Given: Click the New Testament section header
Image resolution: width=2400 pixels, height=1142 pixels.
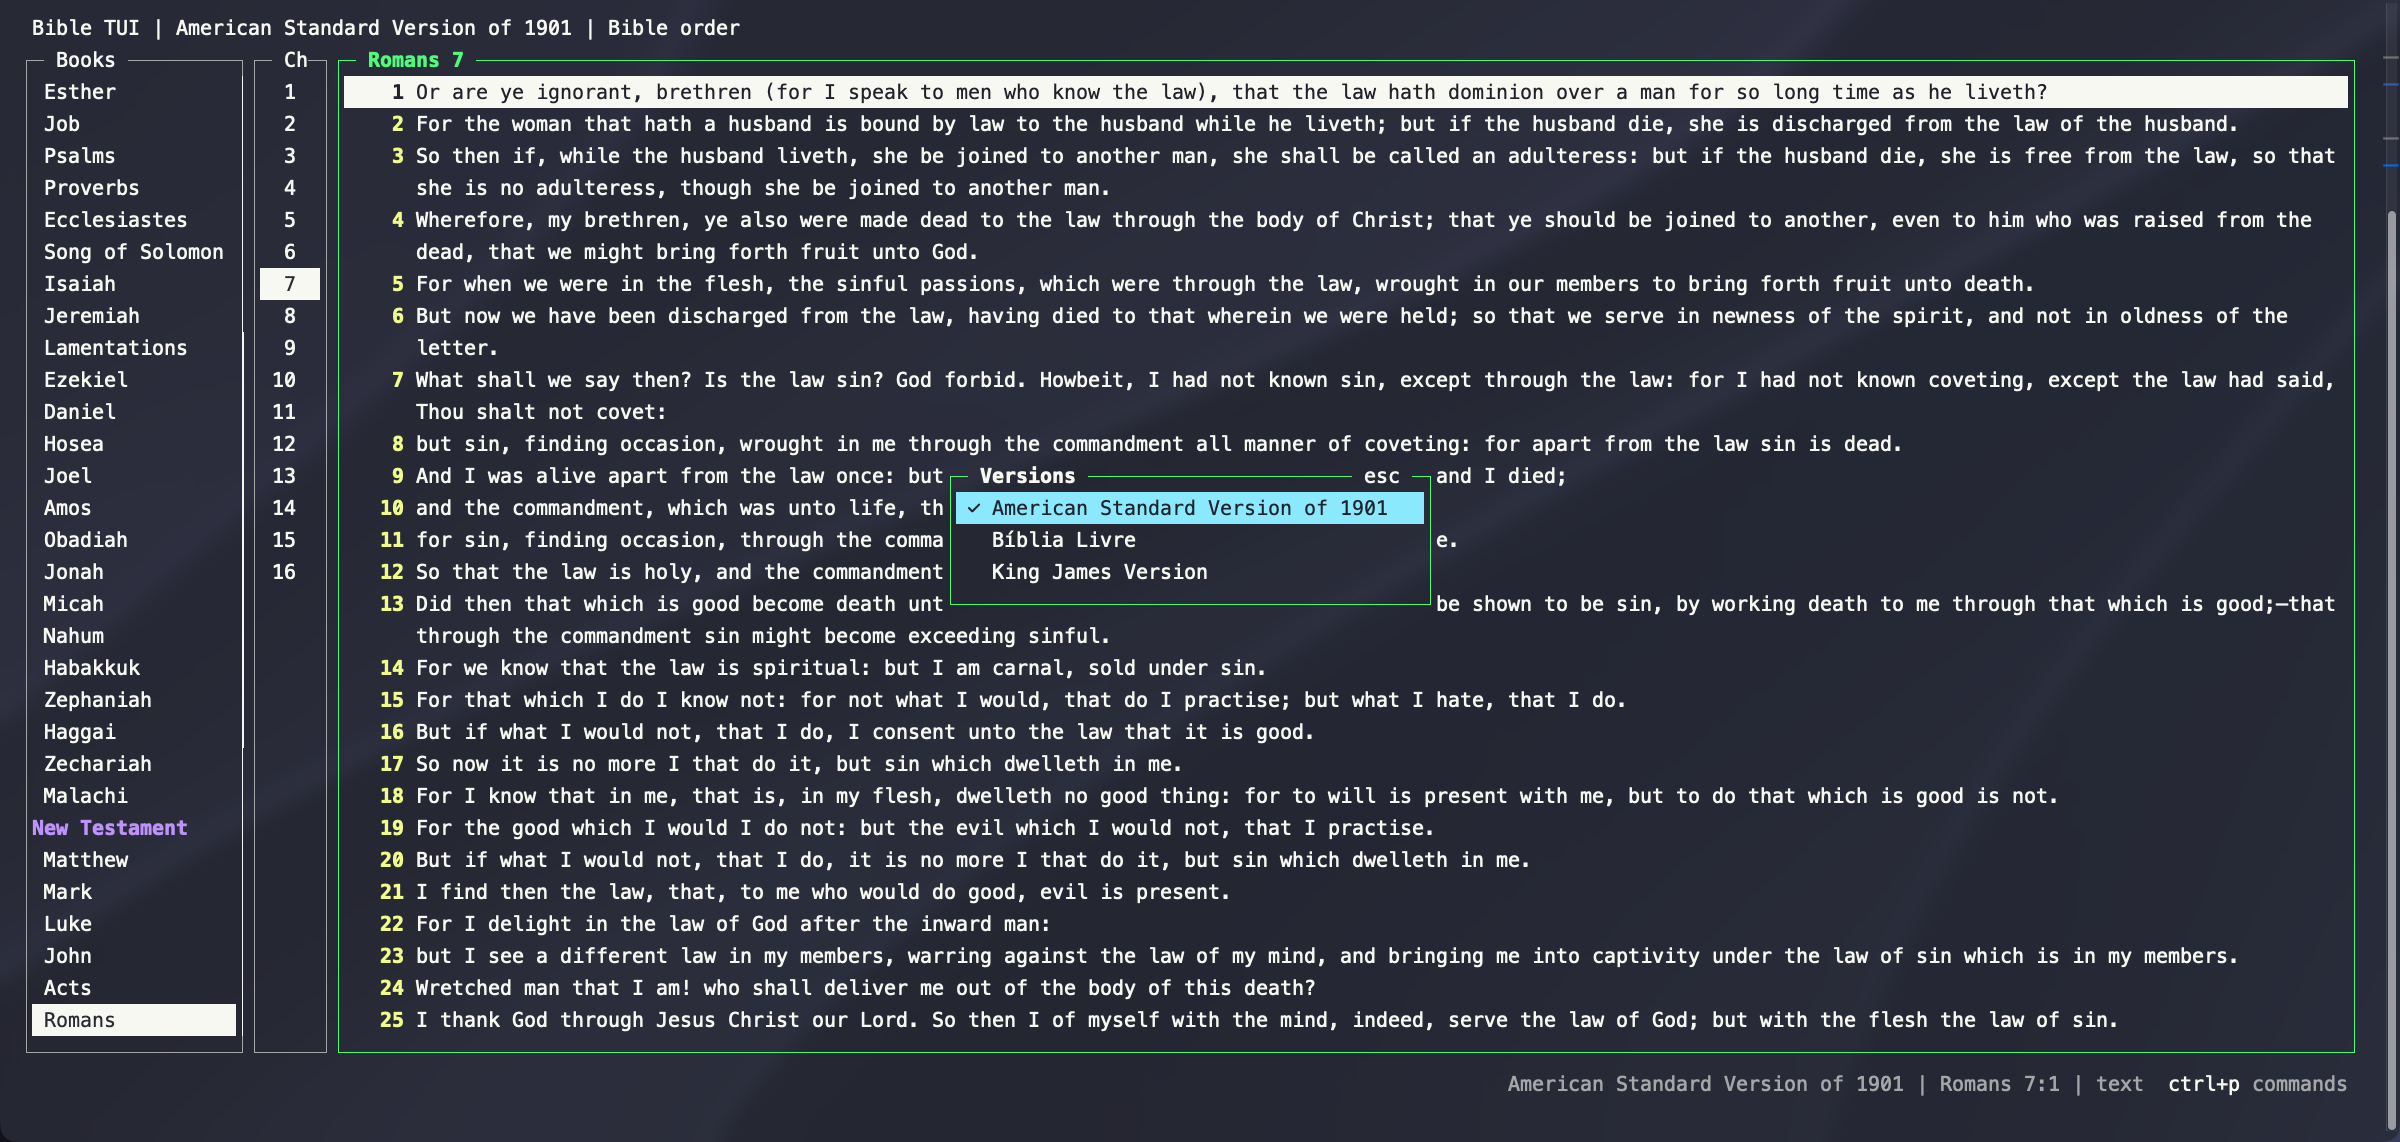Looking at the screenshot, I should click(x=110, y=828).
